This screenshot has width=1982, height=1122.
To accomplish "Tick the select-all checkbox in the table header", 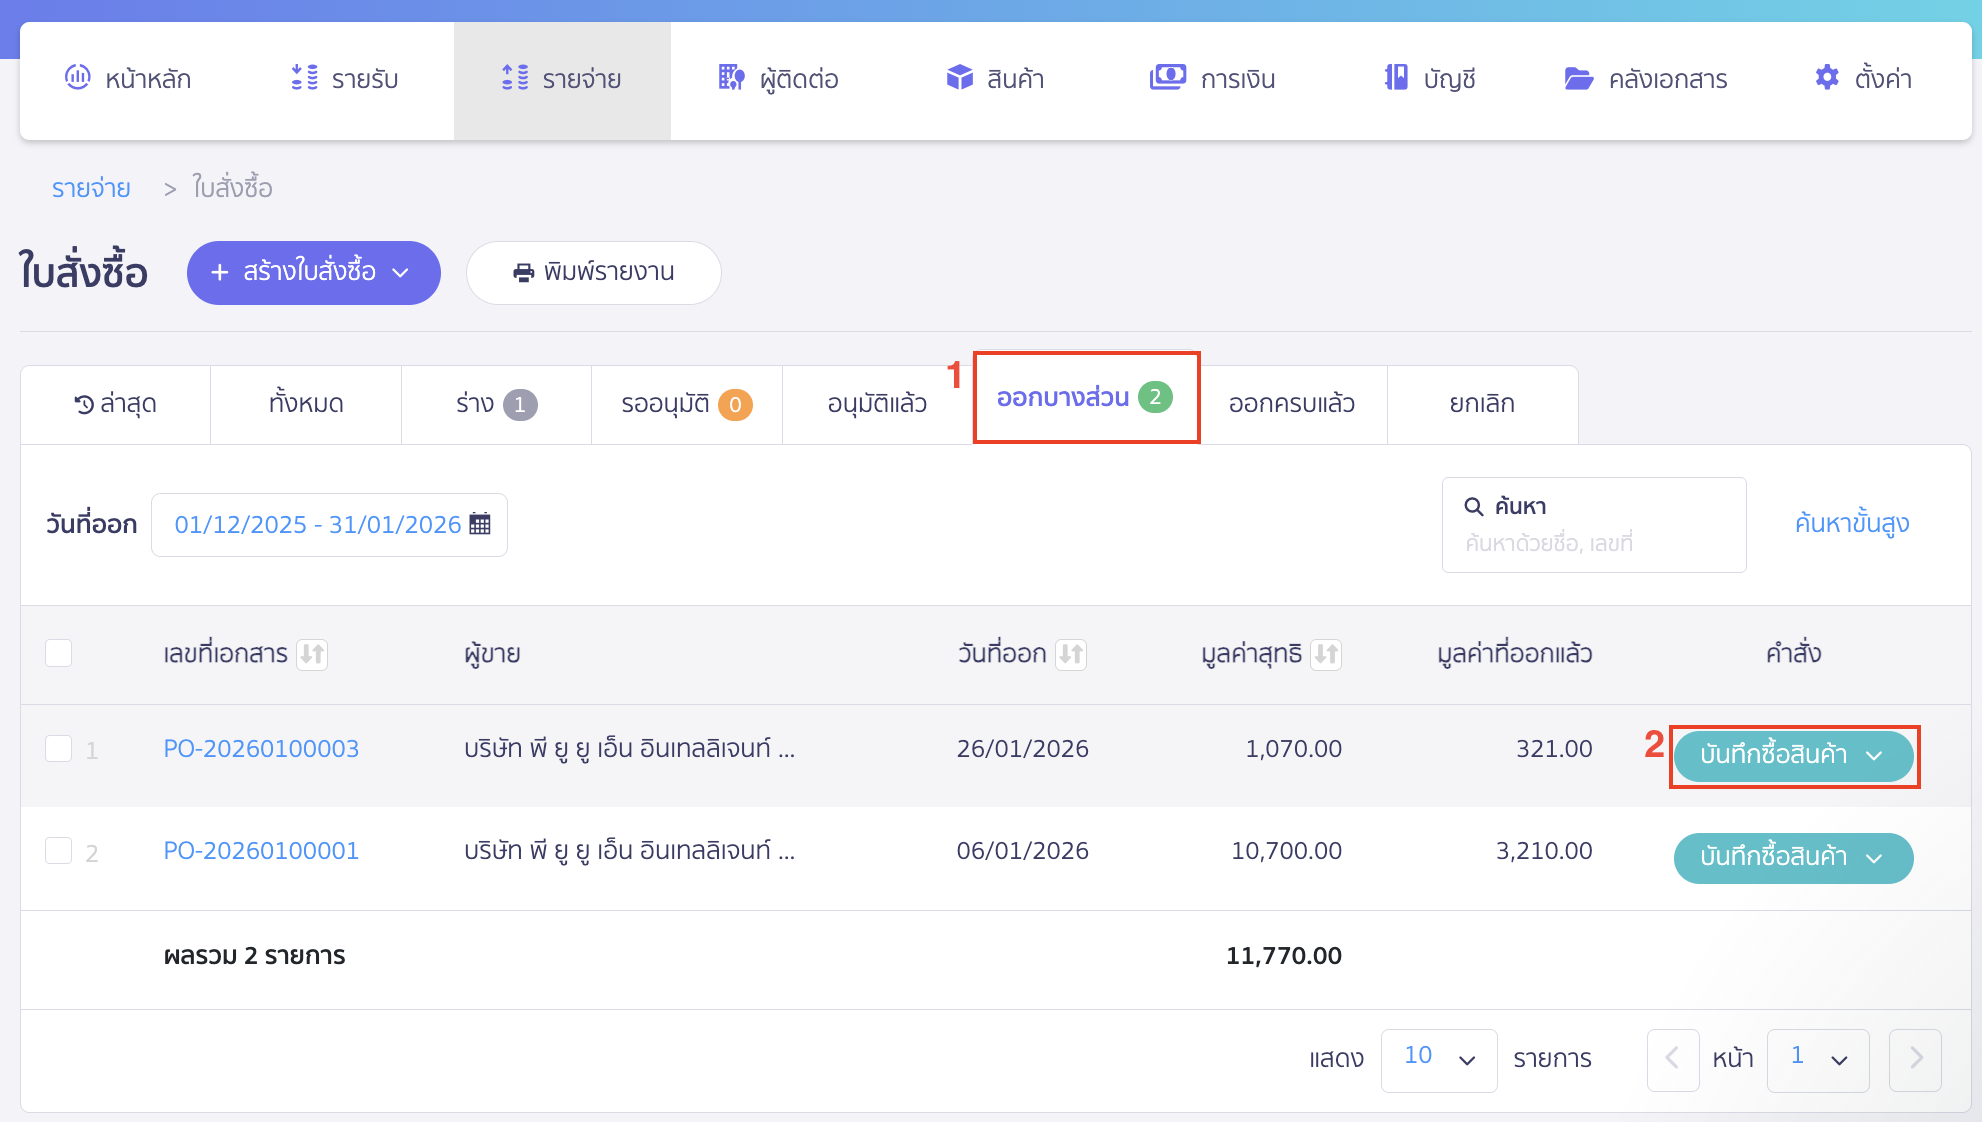I will 59,653.
